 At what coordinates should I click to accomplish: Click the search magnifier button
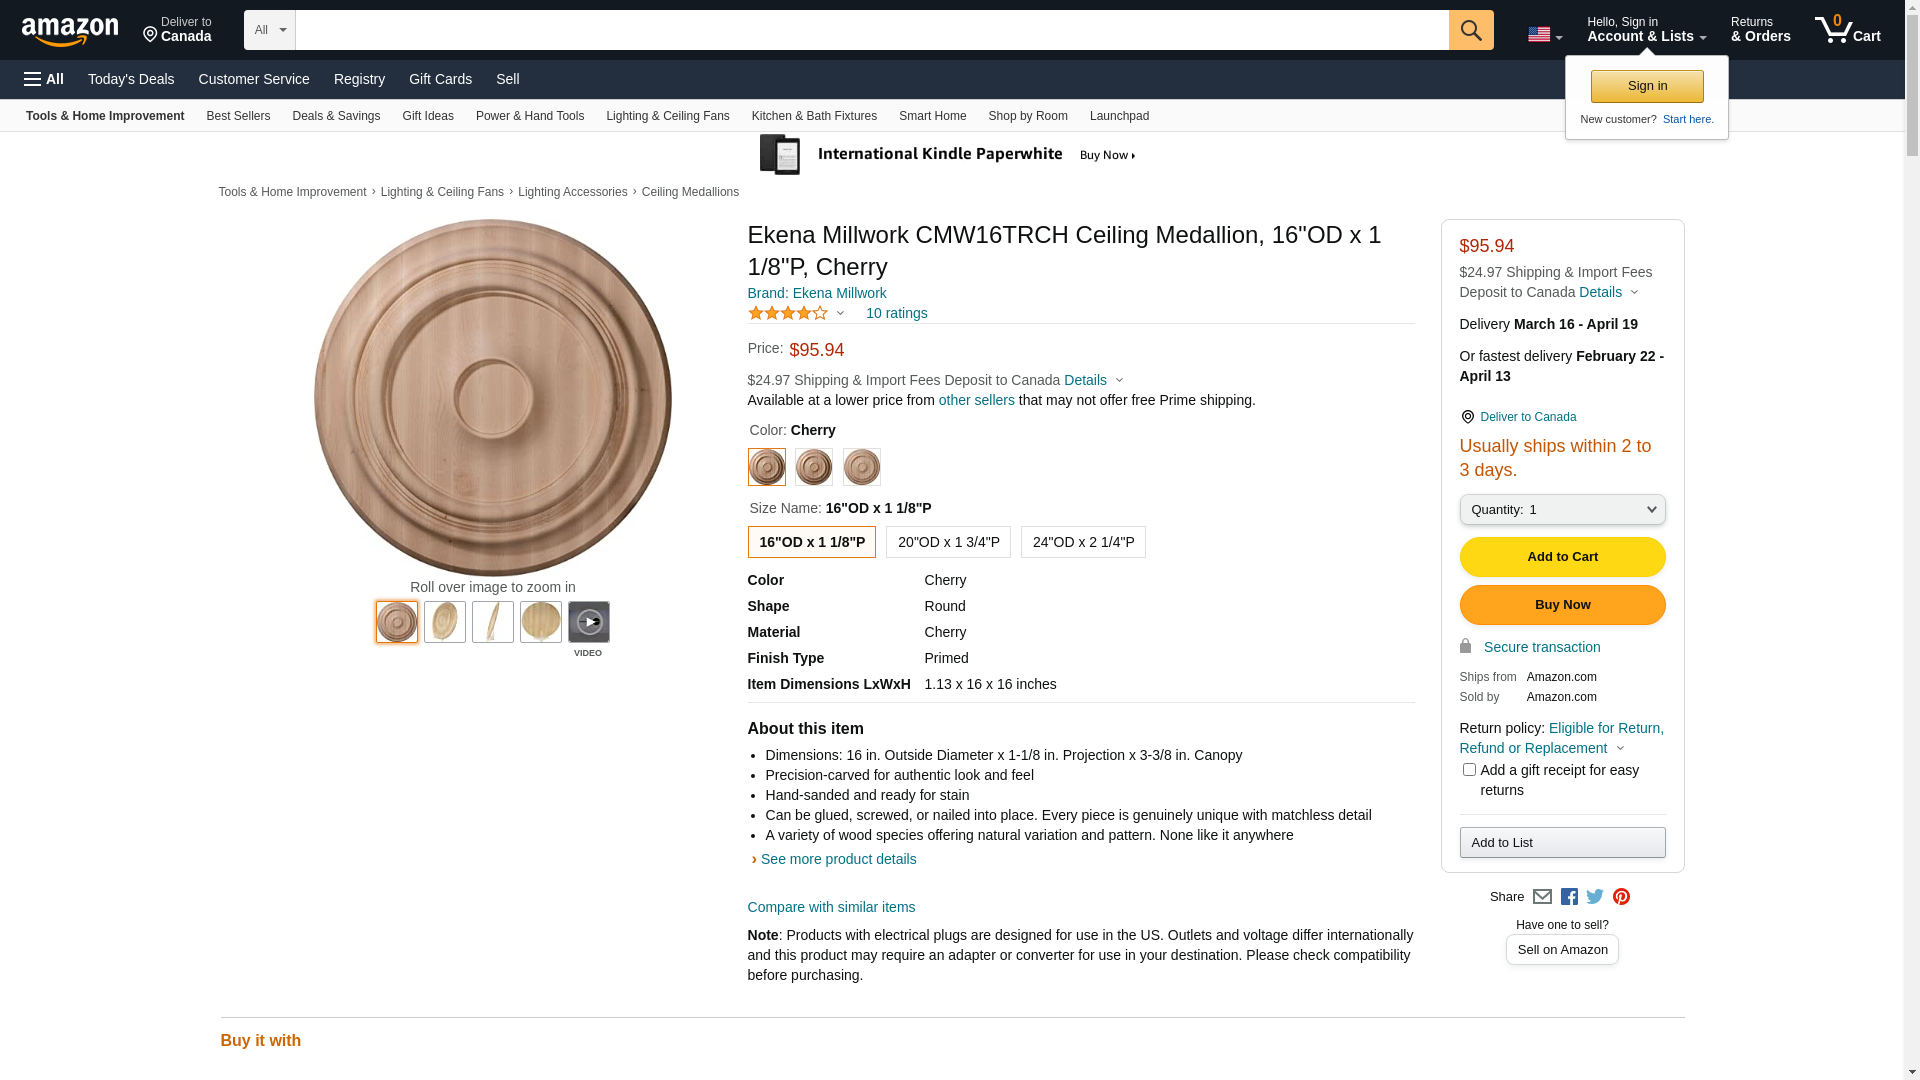[1470, 30]
